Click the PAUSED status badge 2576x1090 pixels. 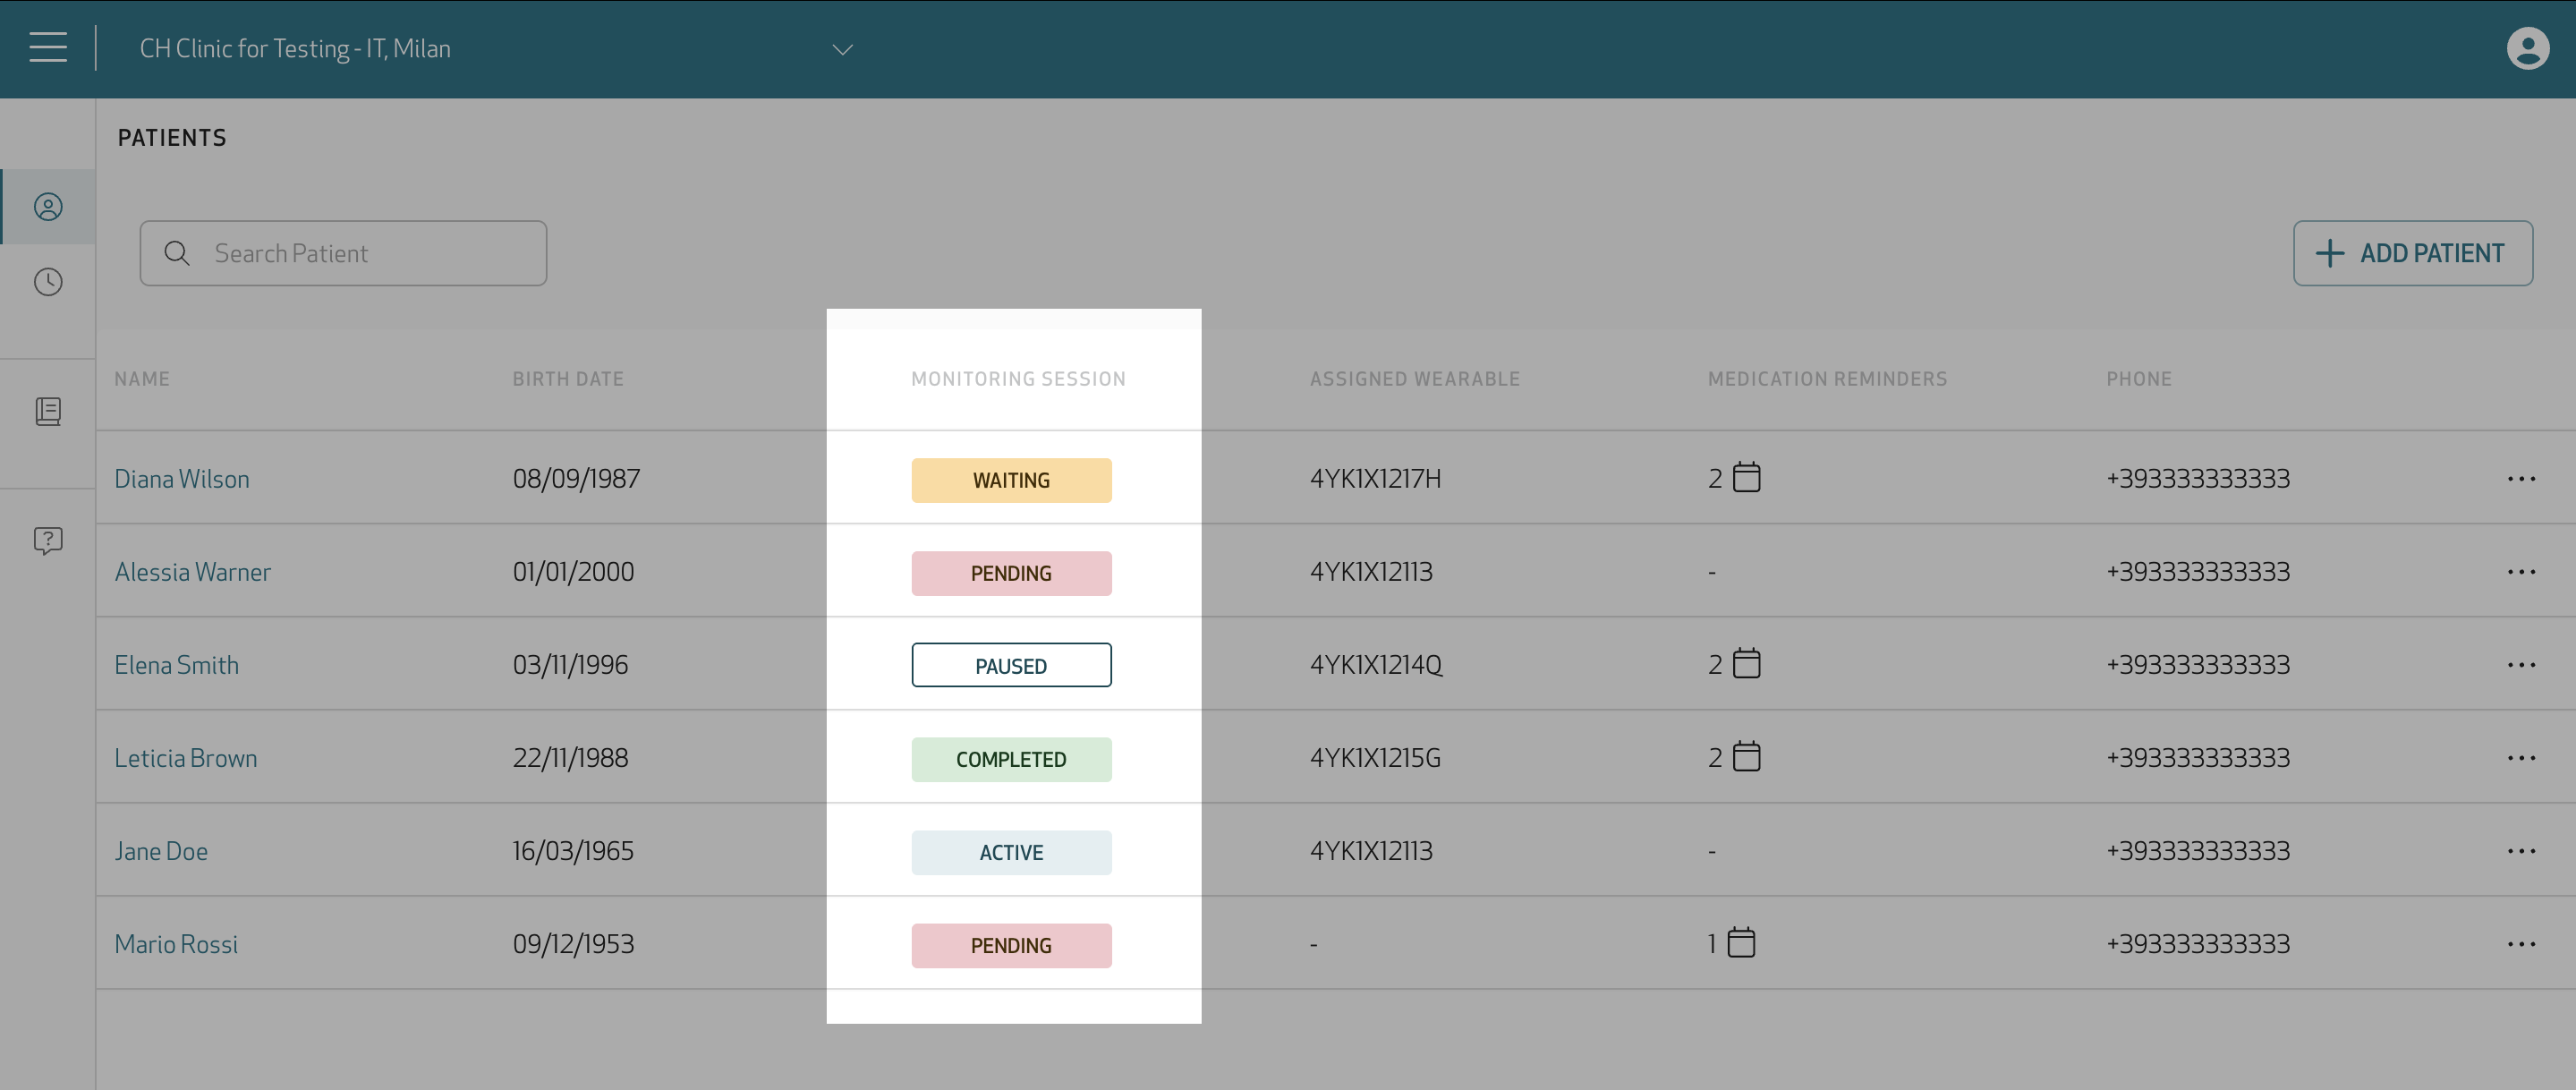(x=1011, y=666)
